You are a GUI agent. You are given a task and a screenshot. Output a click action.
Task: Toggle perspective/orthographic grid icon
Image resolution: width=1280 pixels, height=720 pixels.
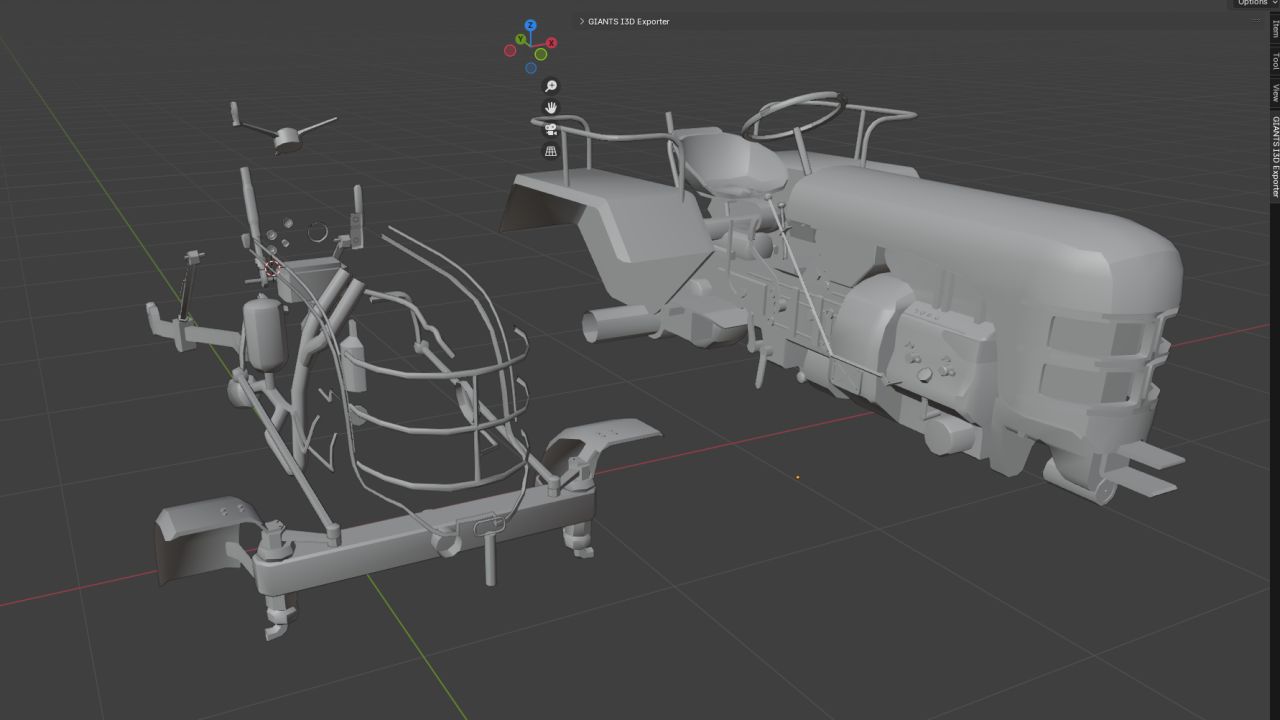click(550, 151)
